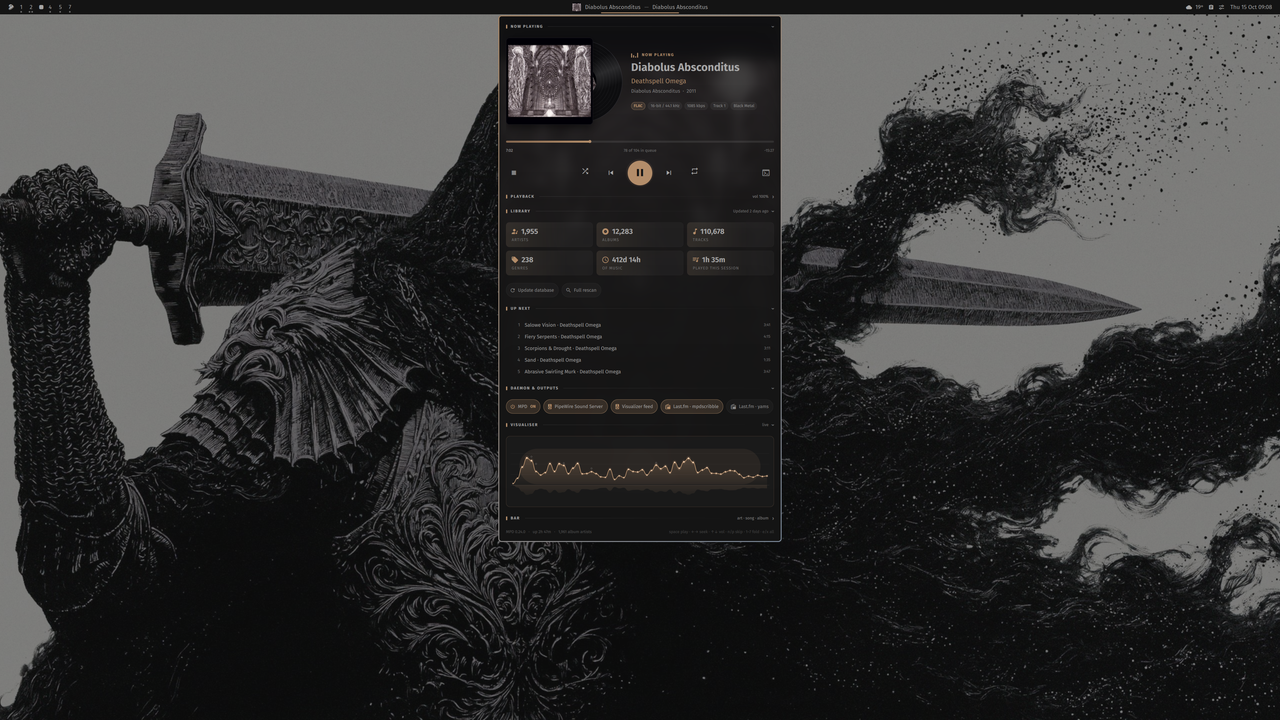Toggle the Last.fm mpdscribble chip

tap(691, 406)
